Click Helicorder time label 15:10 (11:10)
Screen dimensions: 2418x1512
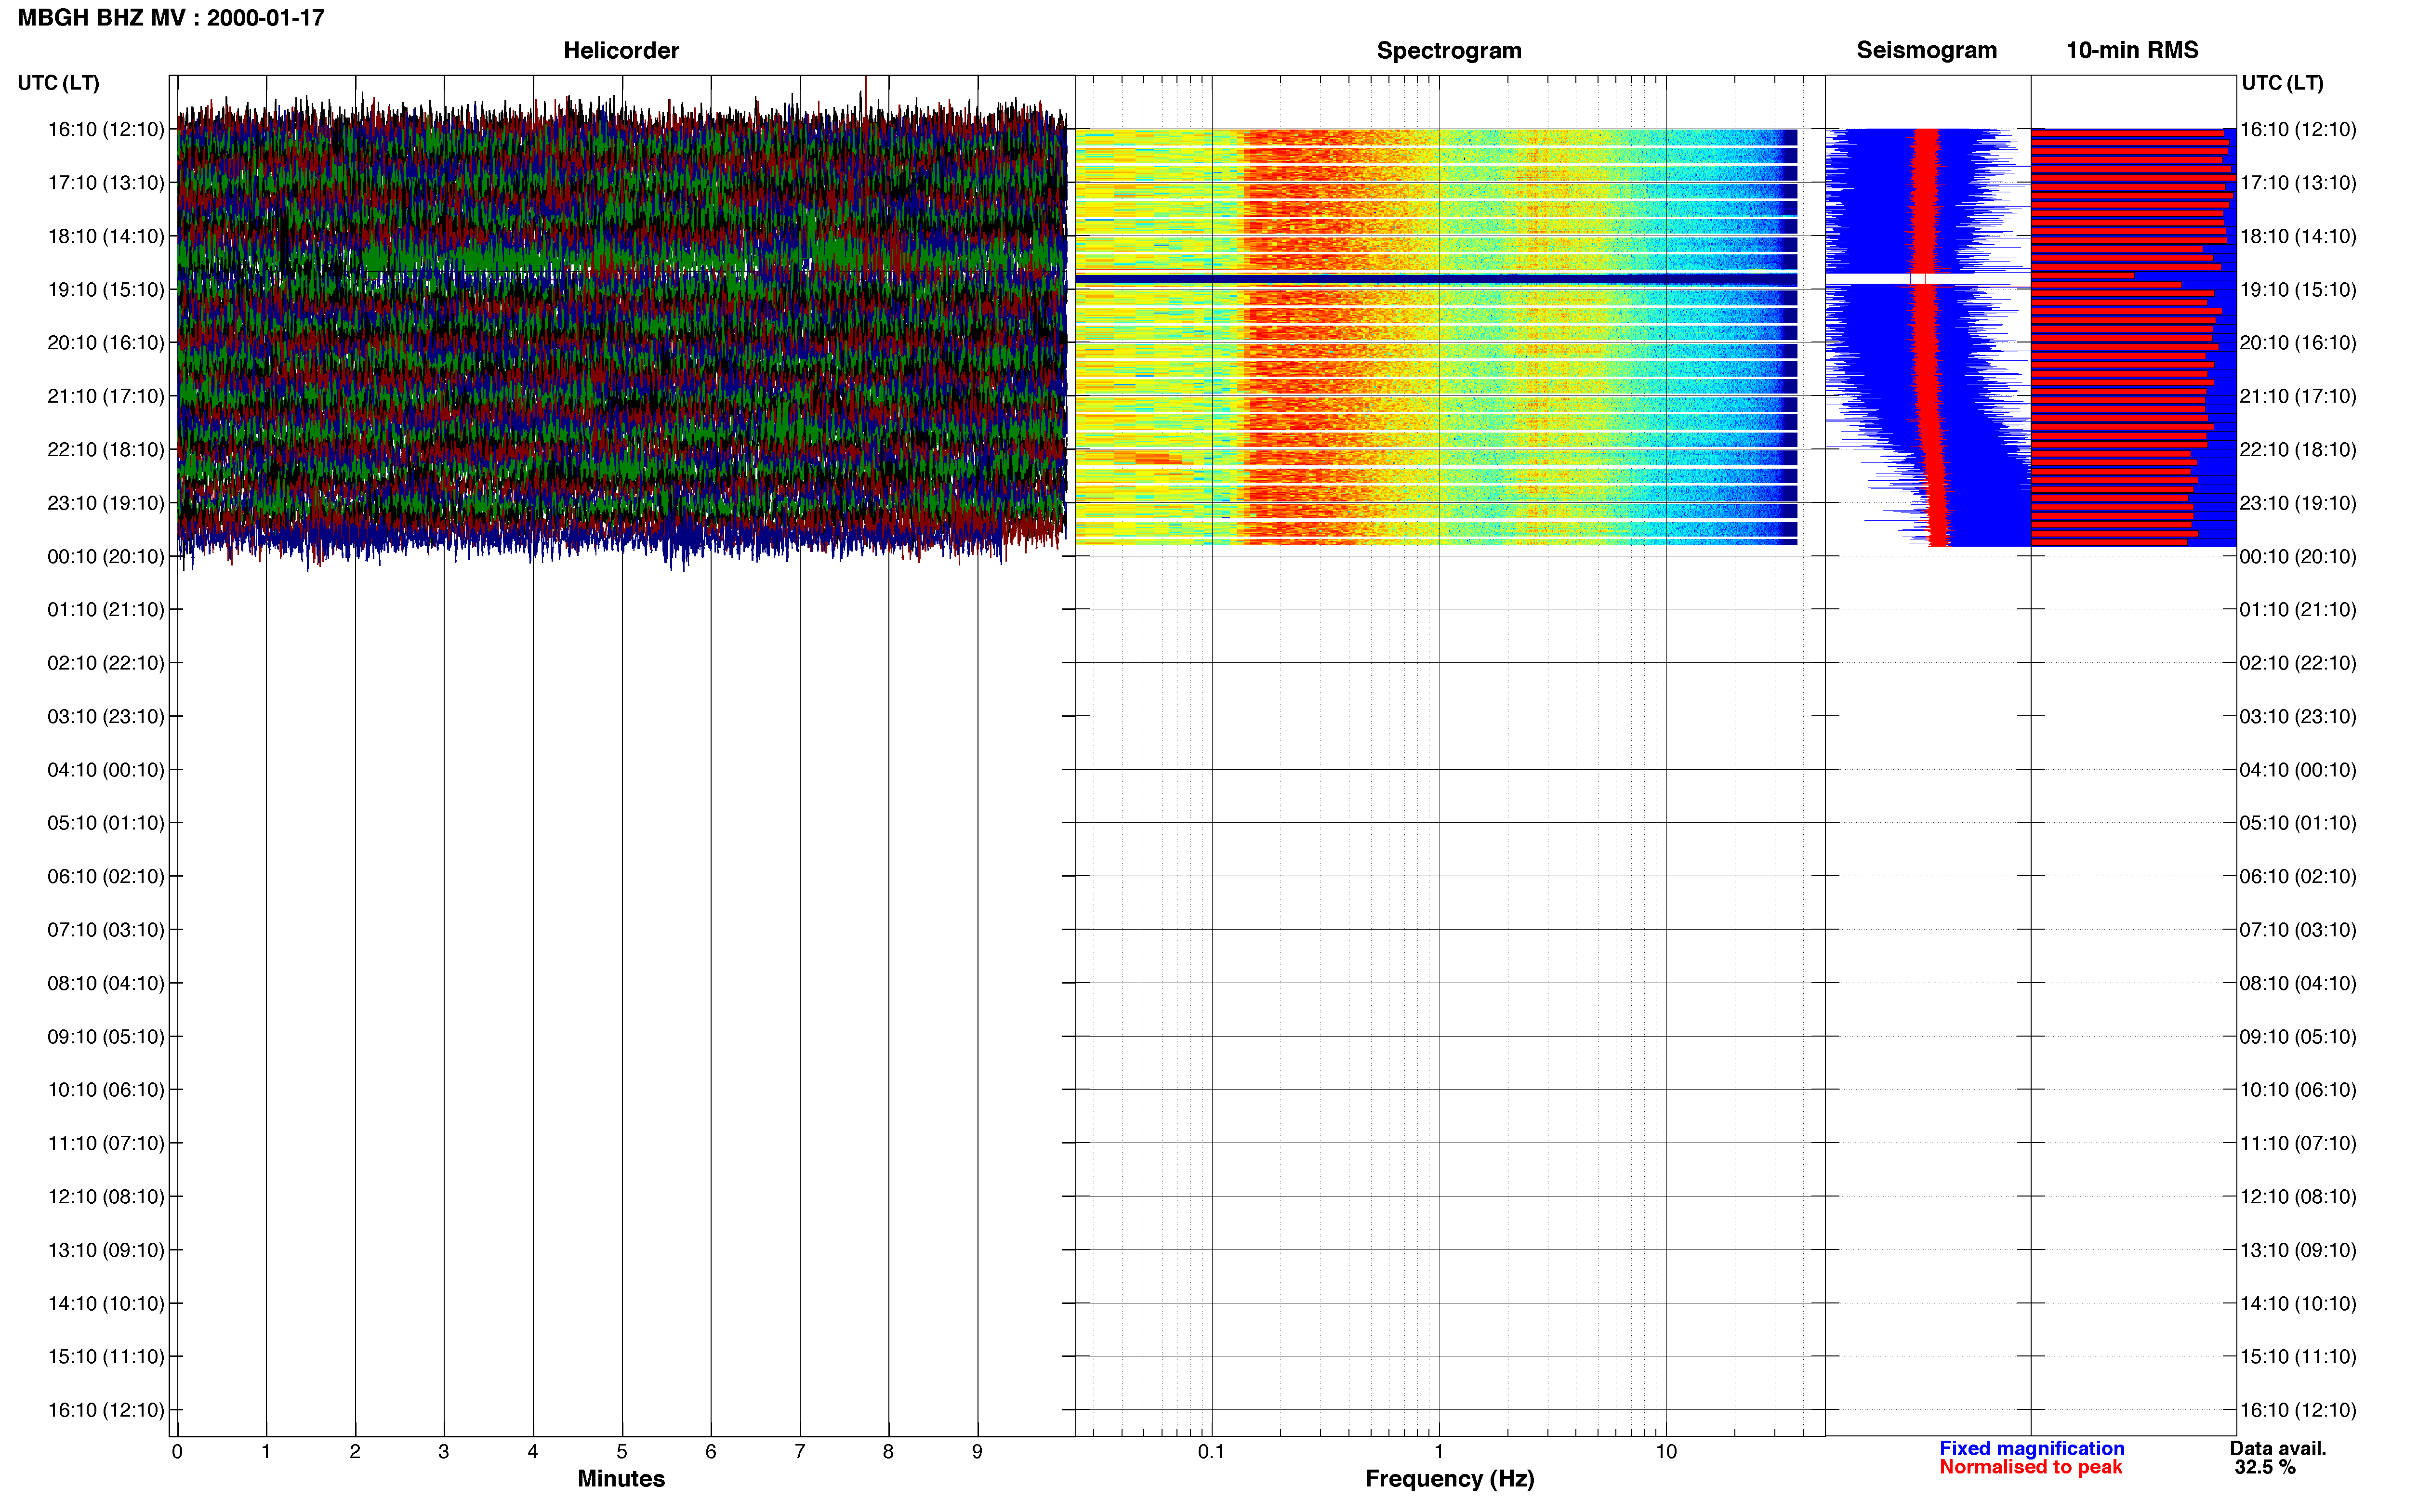pyautogui.click(x=106, y=1357)
